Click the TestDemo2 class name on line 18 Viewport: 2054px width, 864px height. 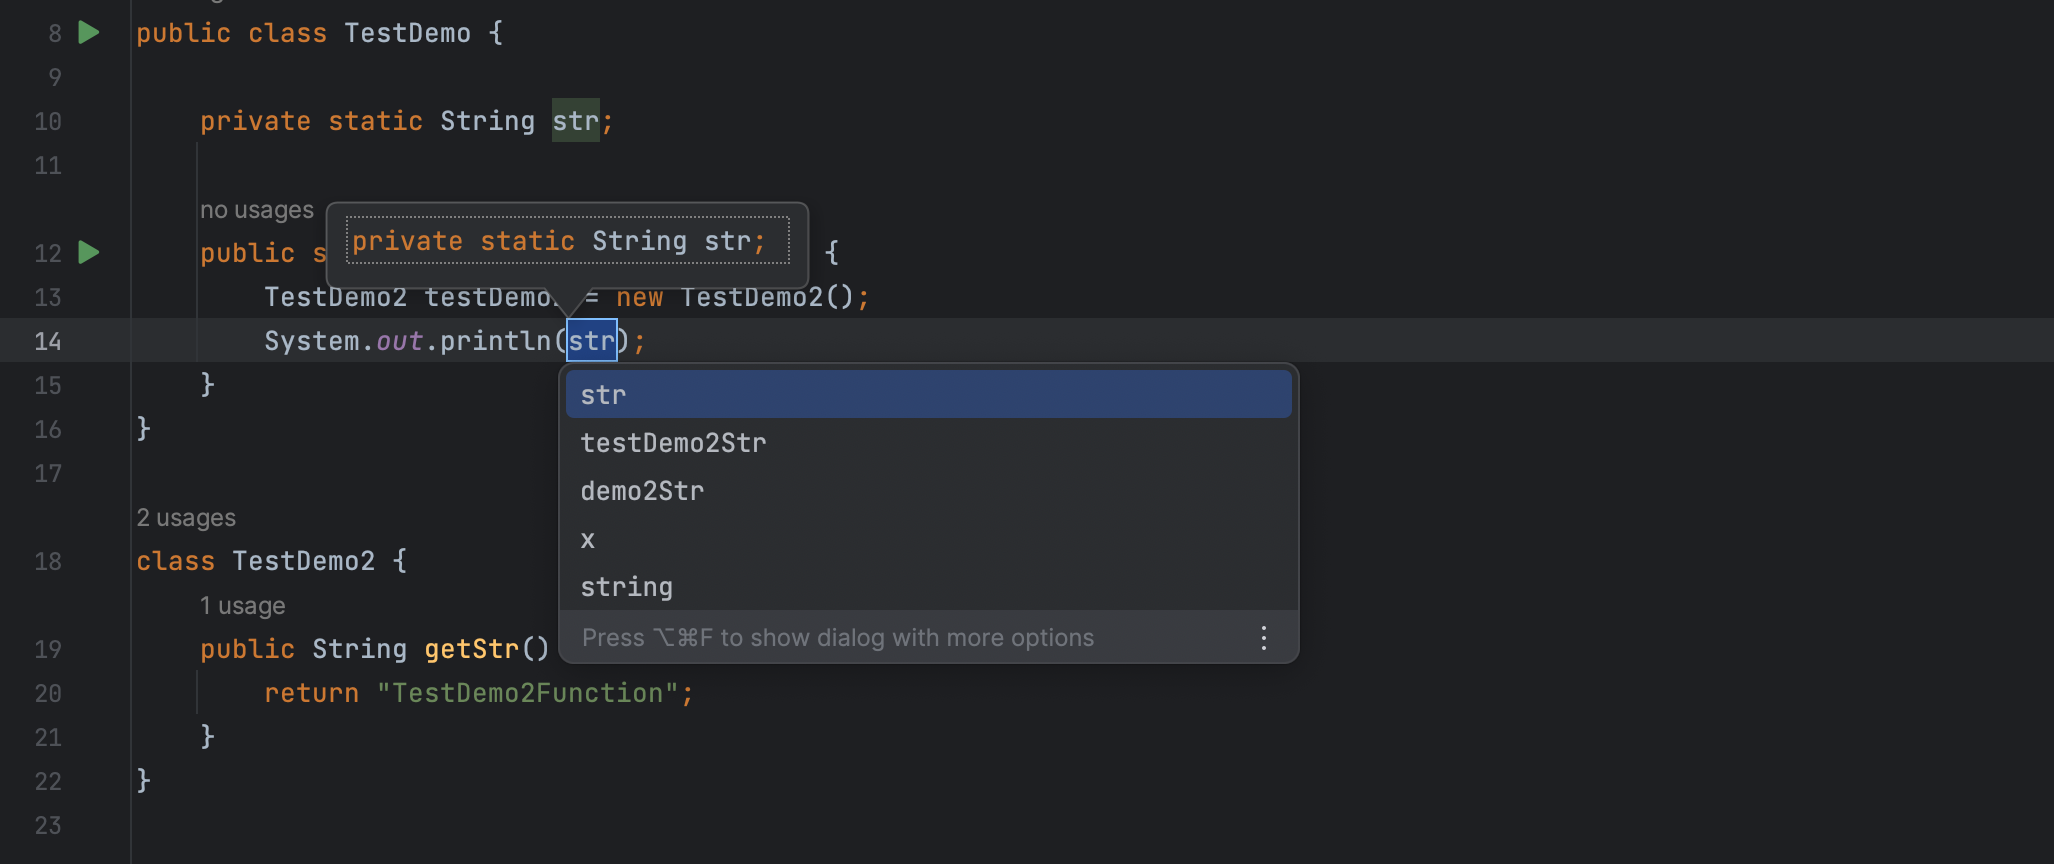[303, 562]
